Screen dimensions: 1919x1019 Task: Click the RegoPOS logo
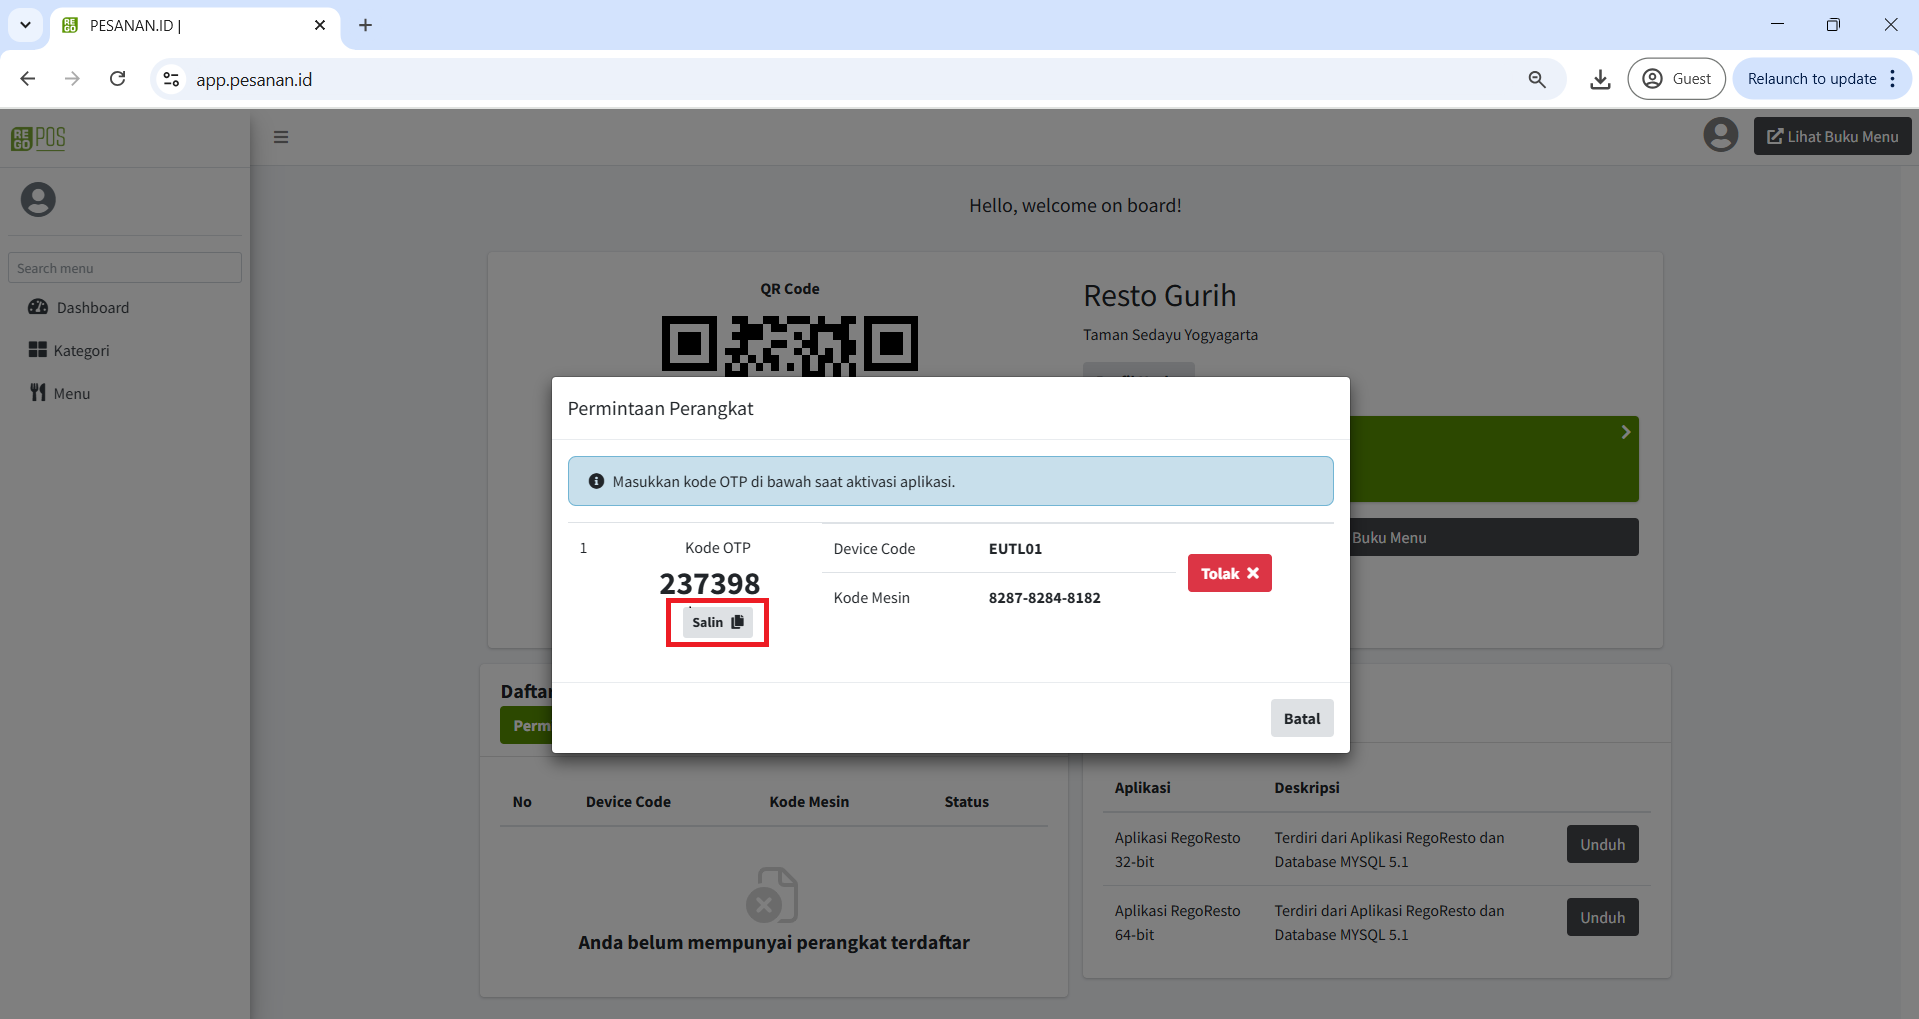click(38, 138)
